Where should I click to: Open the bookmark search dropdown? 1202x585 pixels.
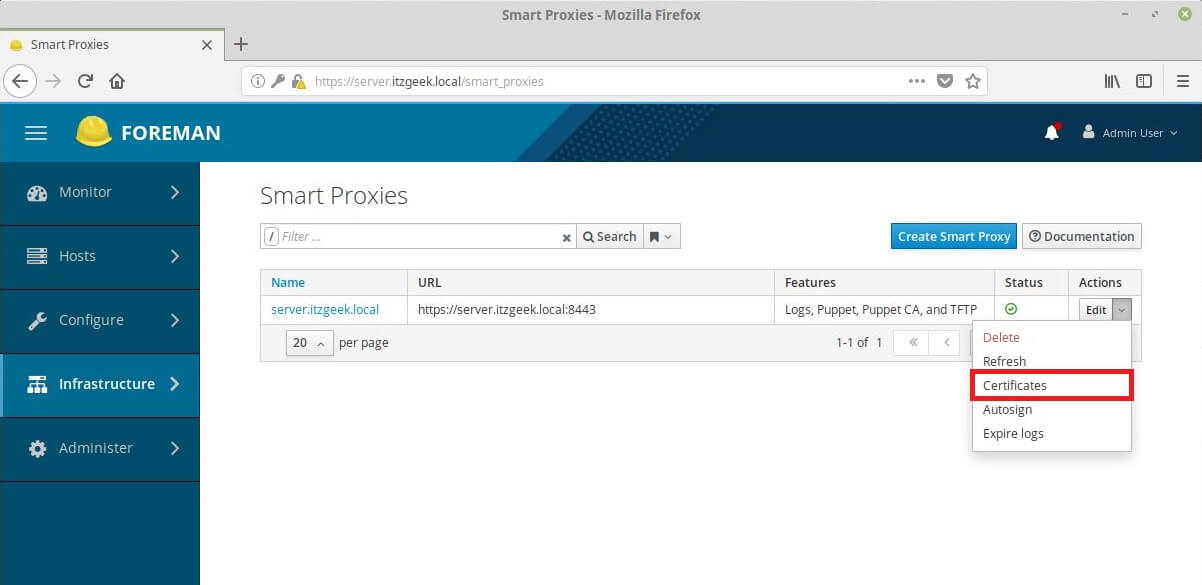click(661, 236)
